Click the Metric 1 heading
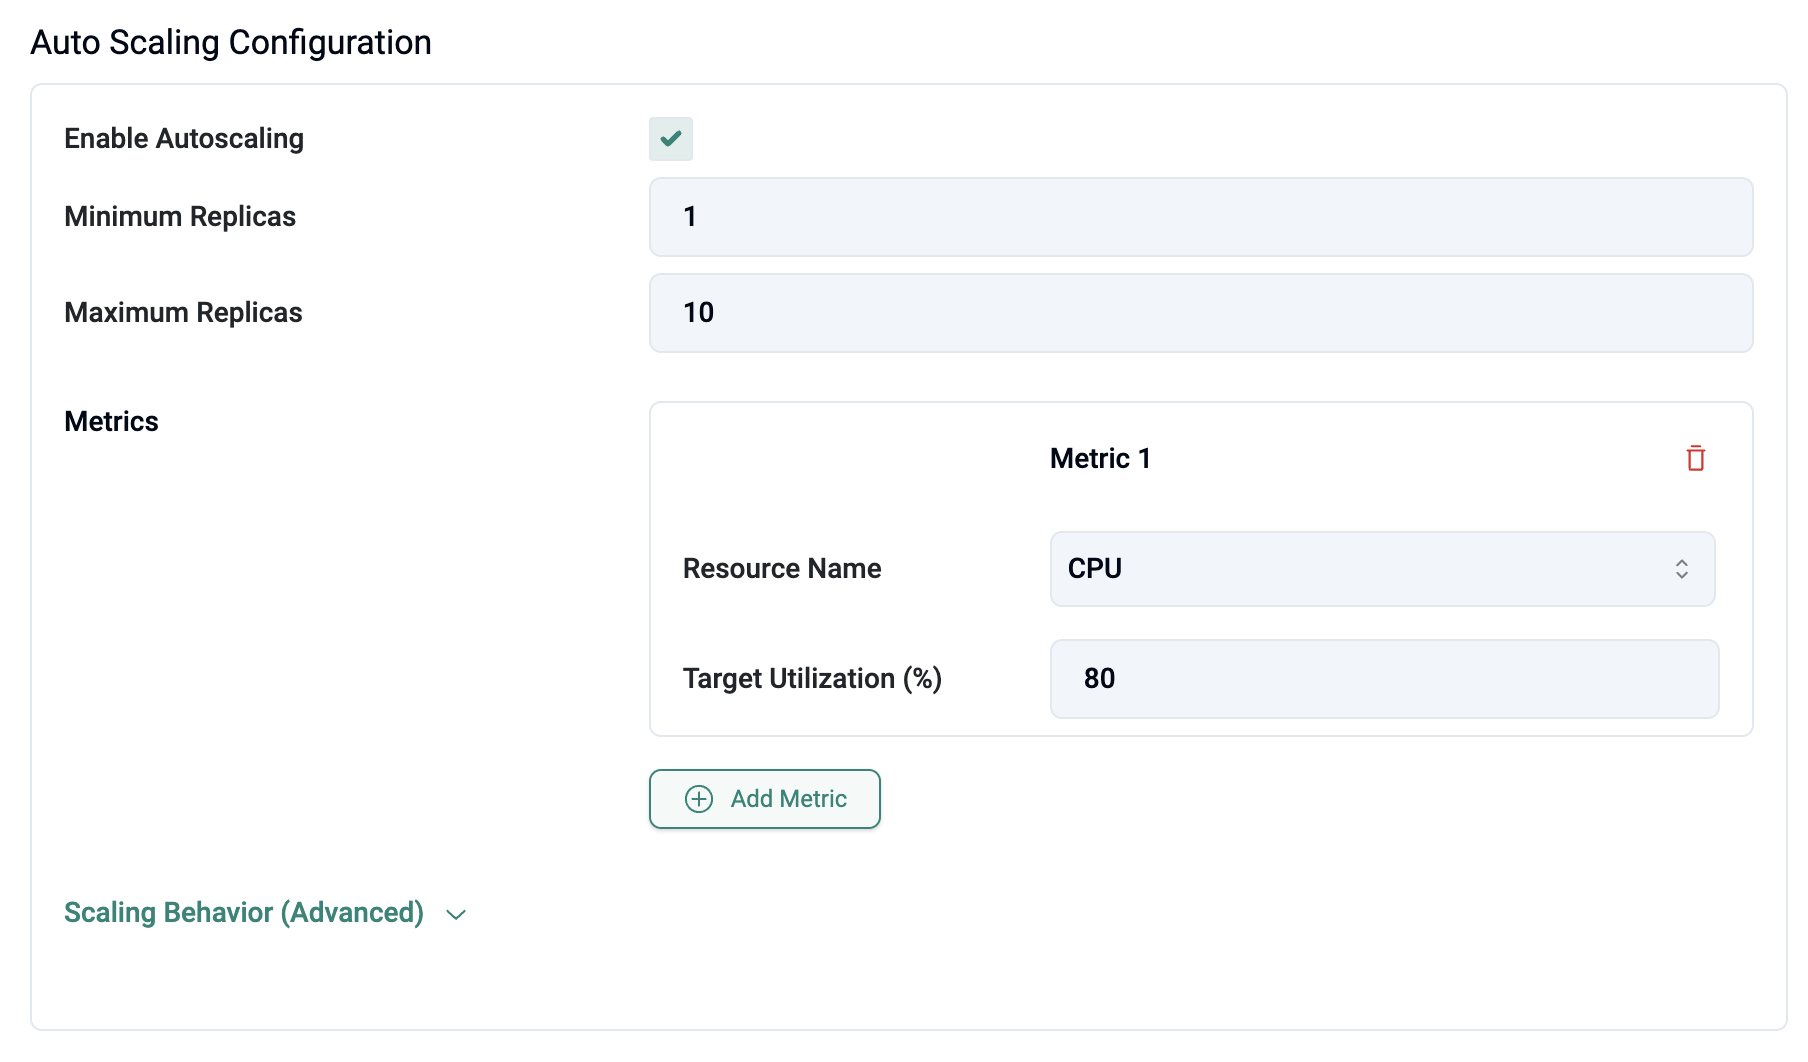 (1100, 459)
